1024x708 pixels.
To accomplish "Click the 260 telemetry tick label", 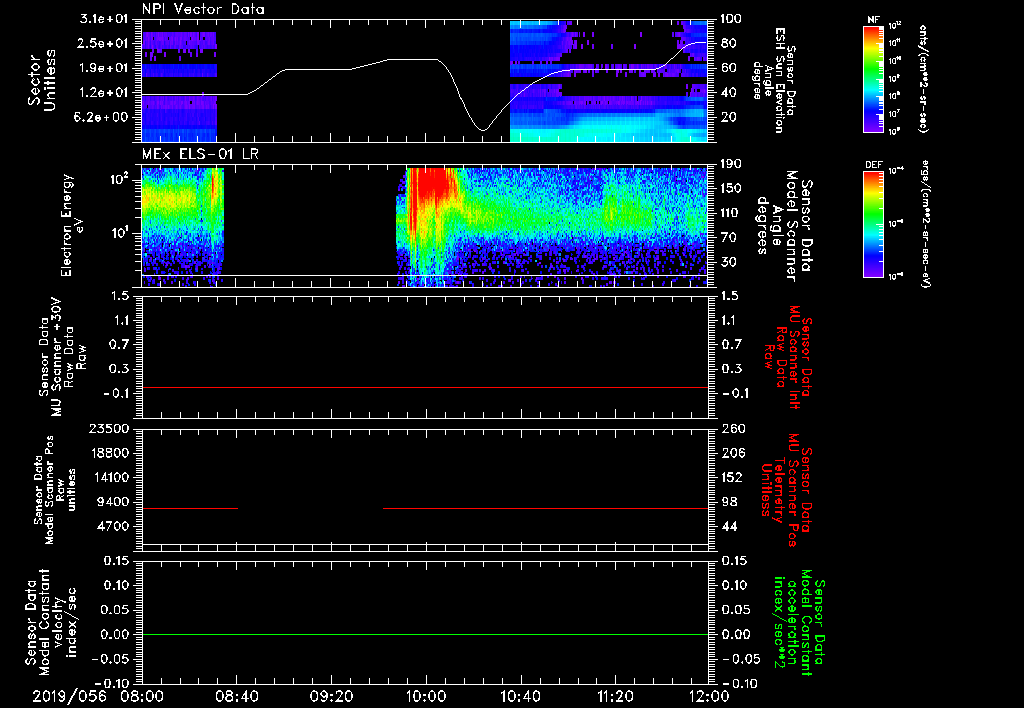I will [733, 429].
